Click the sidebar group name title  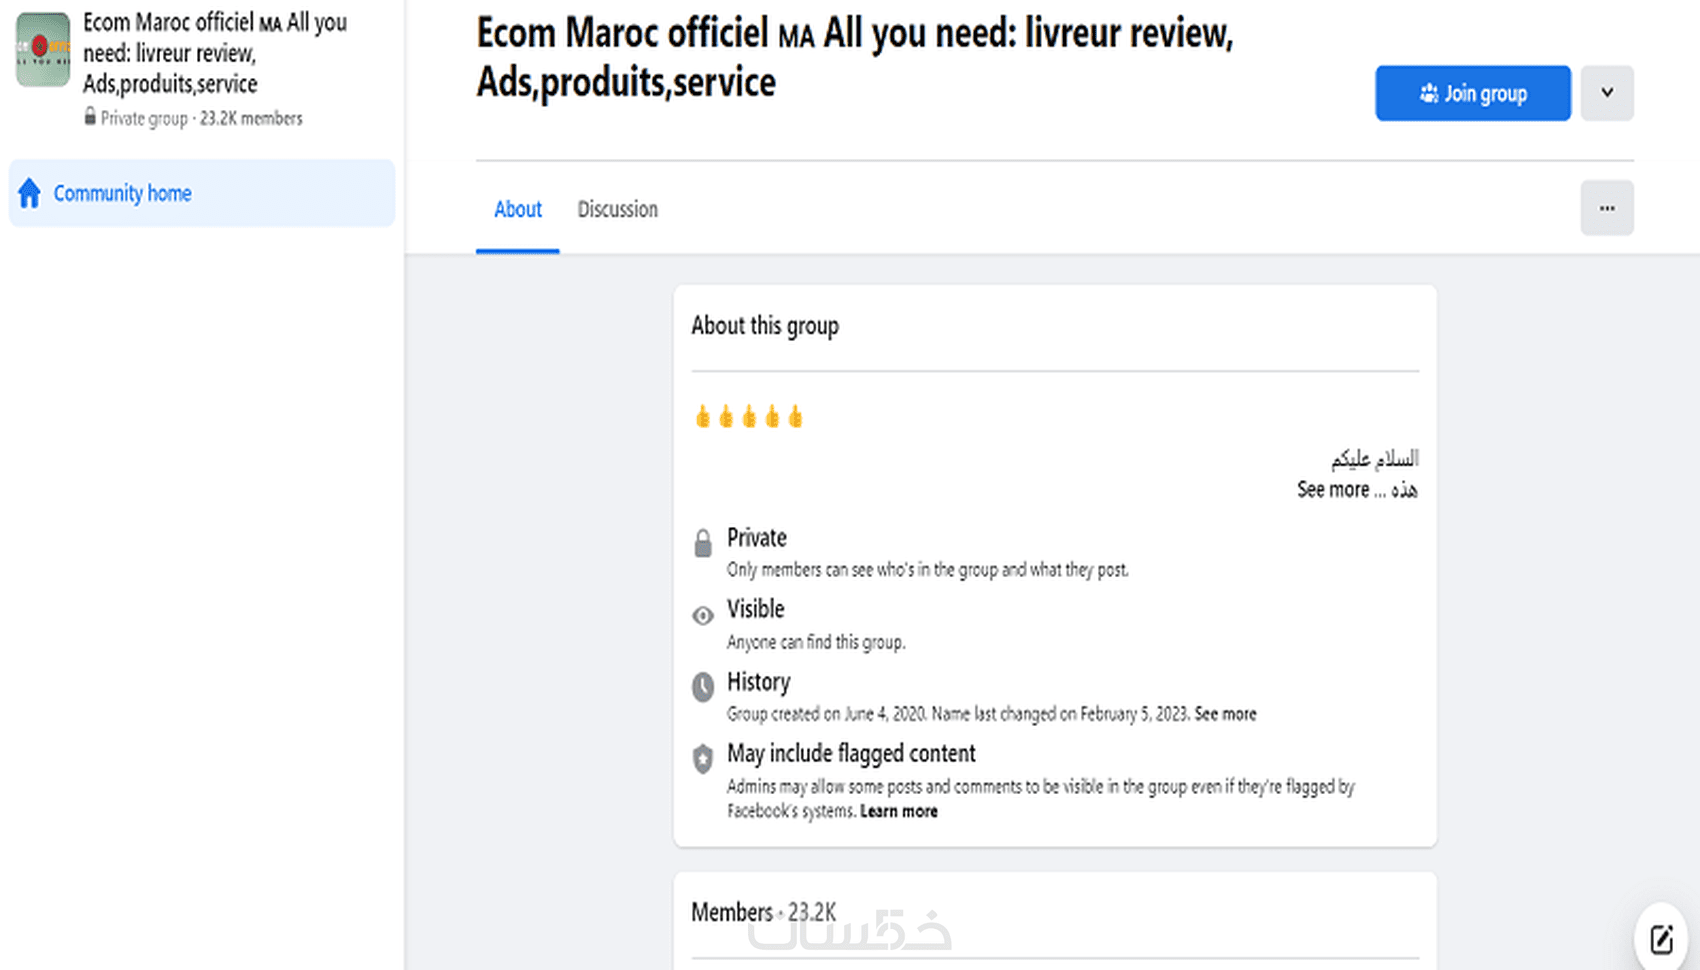[214, 53]
